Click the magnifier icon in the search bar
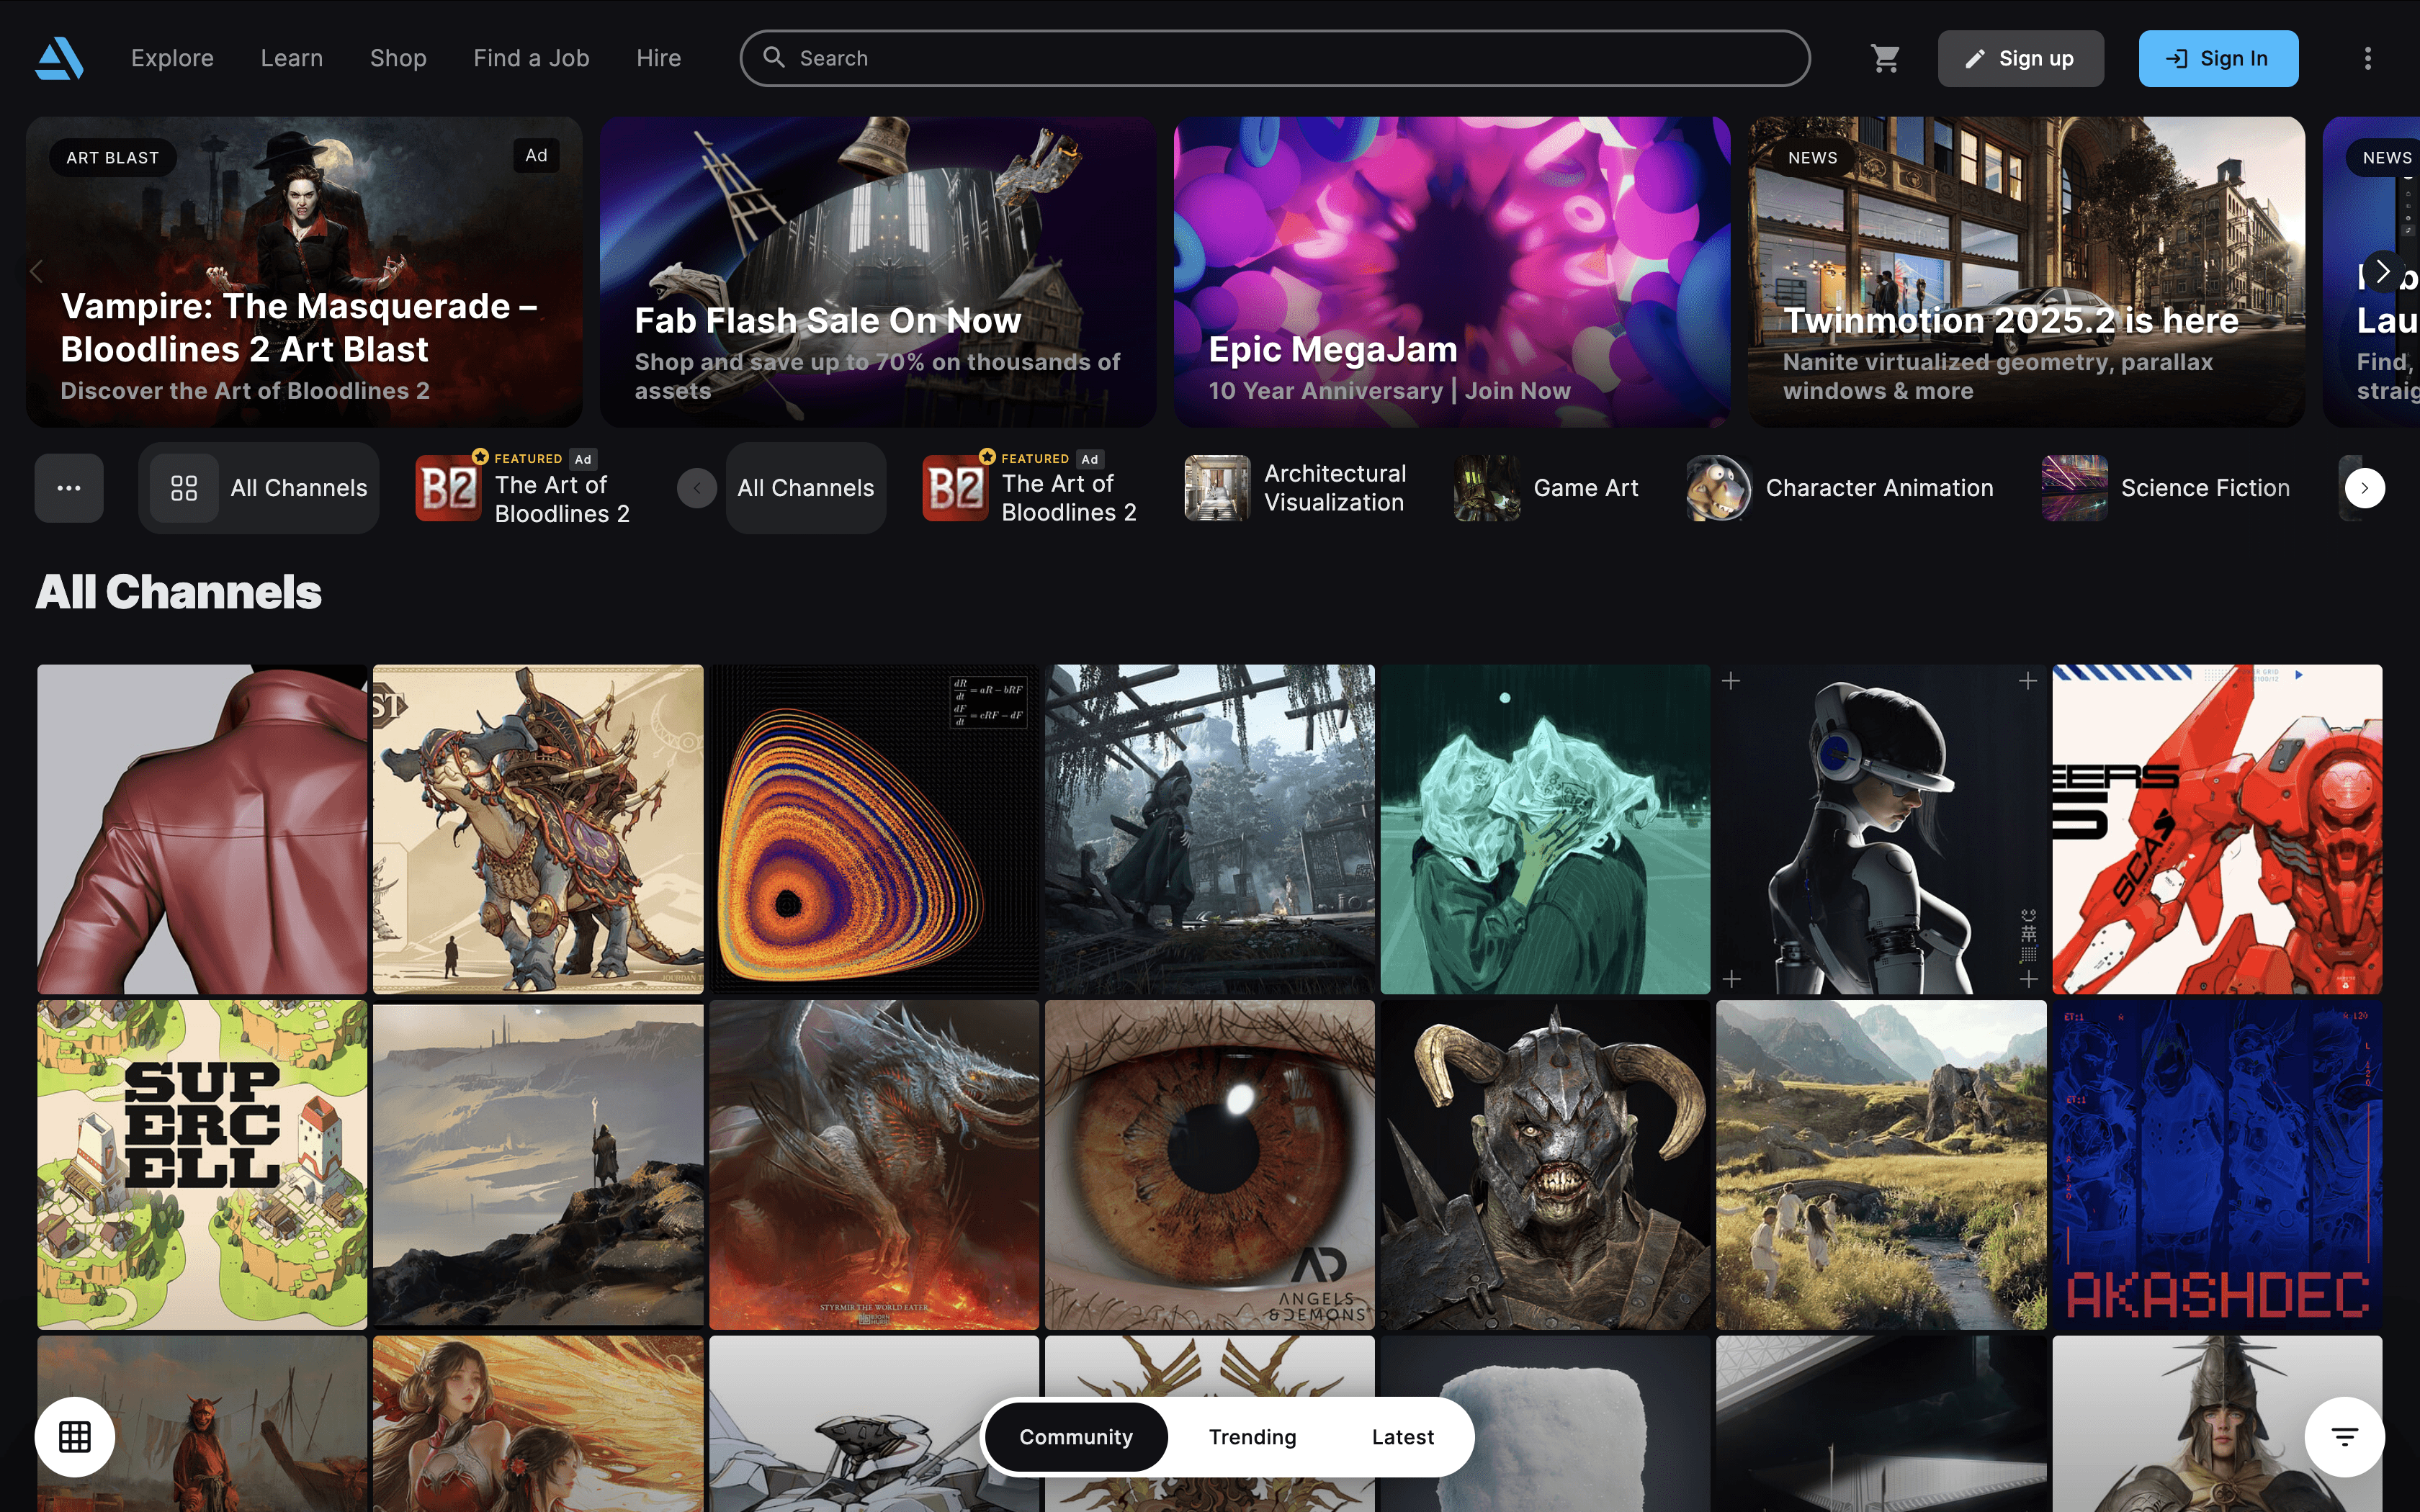The image size is (2420, 1512). [x=774, y=57]
